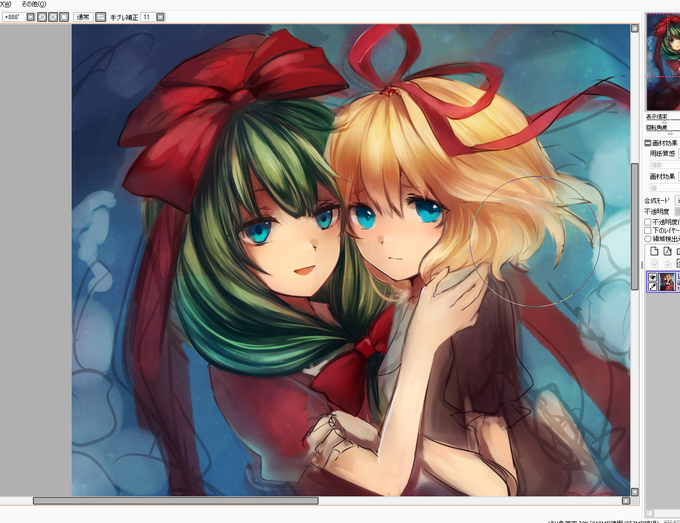The image size is (680, 523).
Task: Click the stabilizer value field 11
Action: [148, 17]
